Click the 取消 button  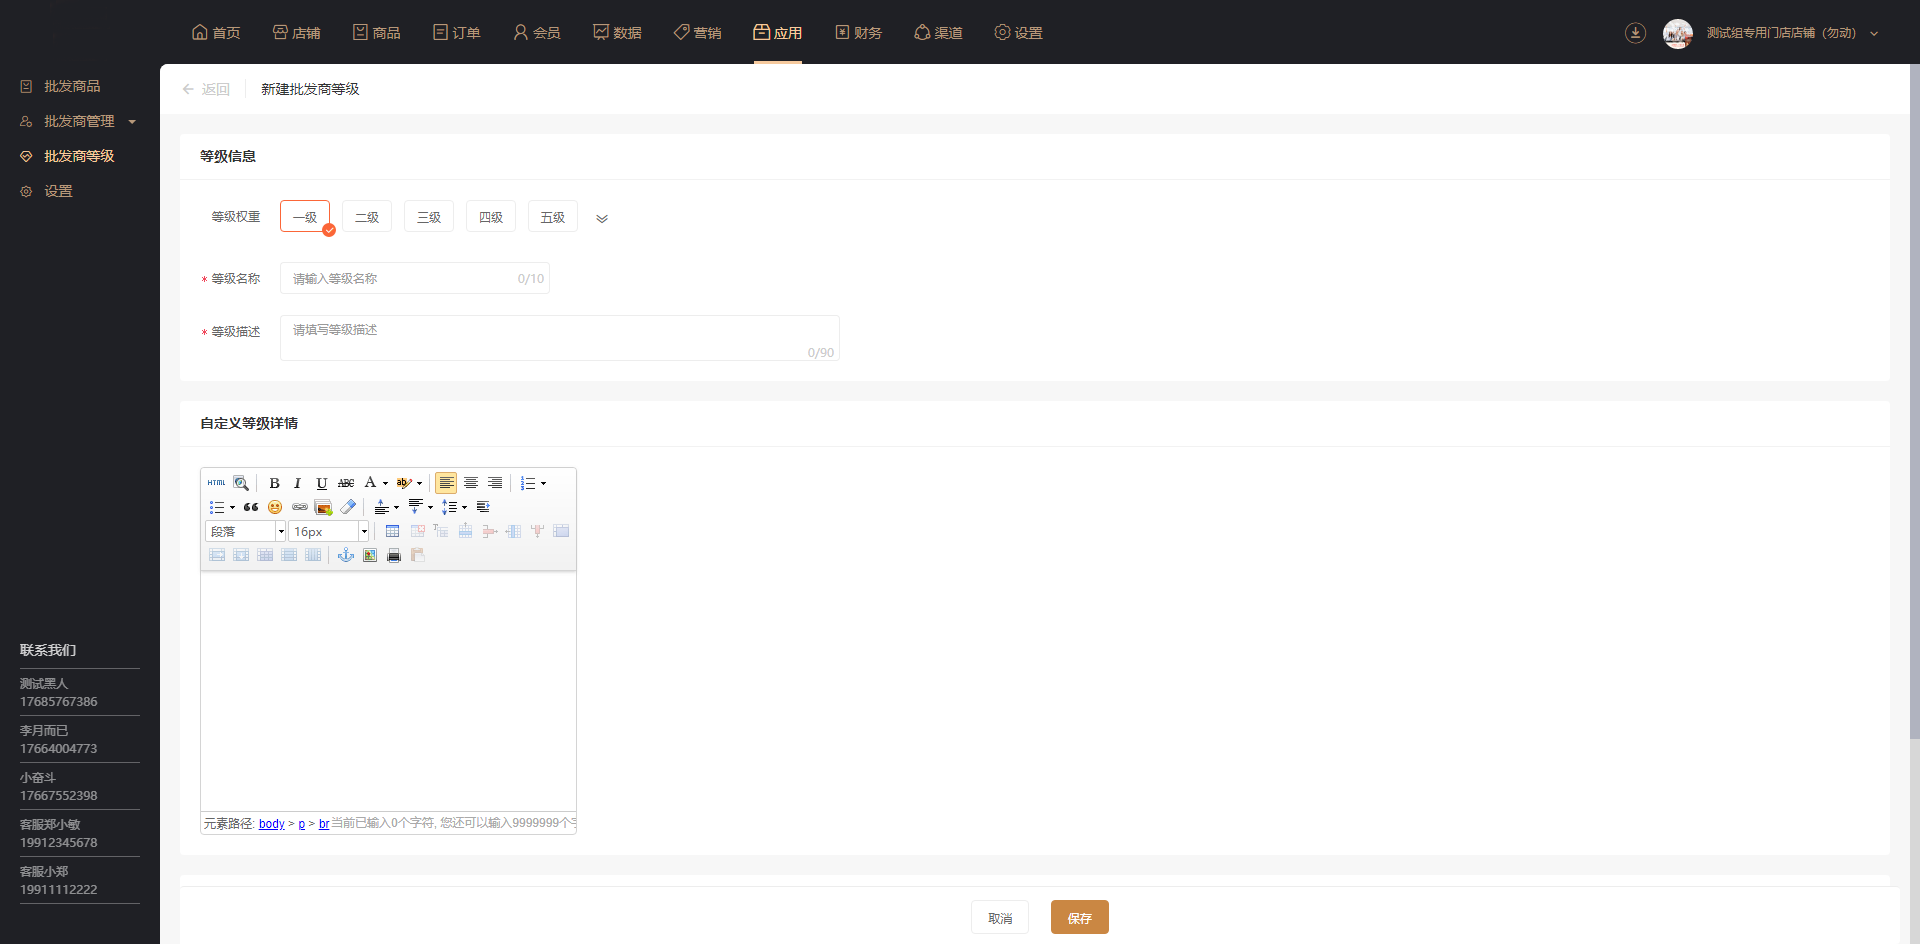[1000, 917]
